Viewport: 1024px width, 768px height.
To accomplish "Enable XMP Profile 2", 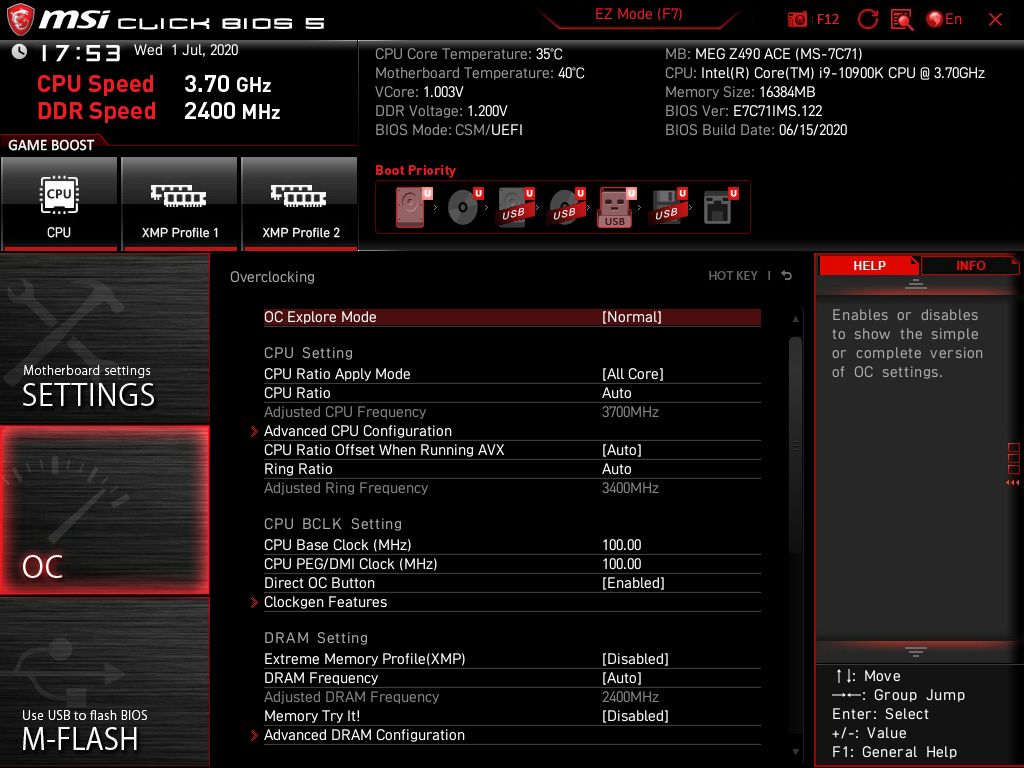I will (298, 204).
